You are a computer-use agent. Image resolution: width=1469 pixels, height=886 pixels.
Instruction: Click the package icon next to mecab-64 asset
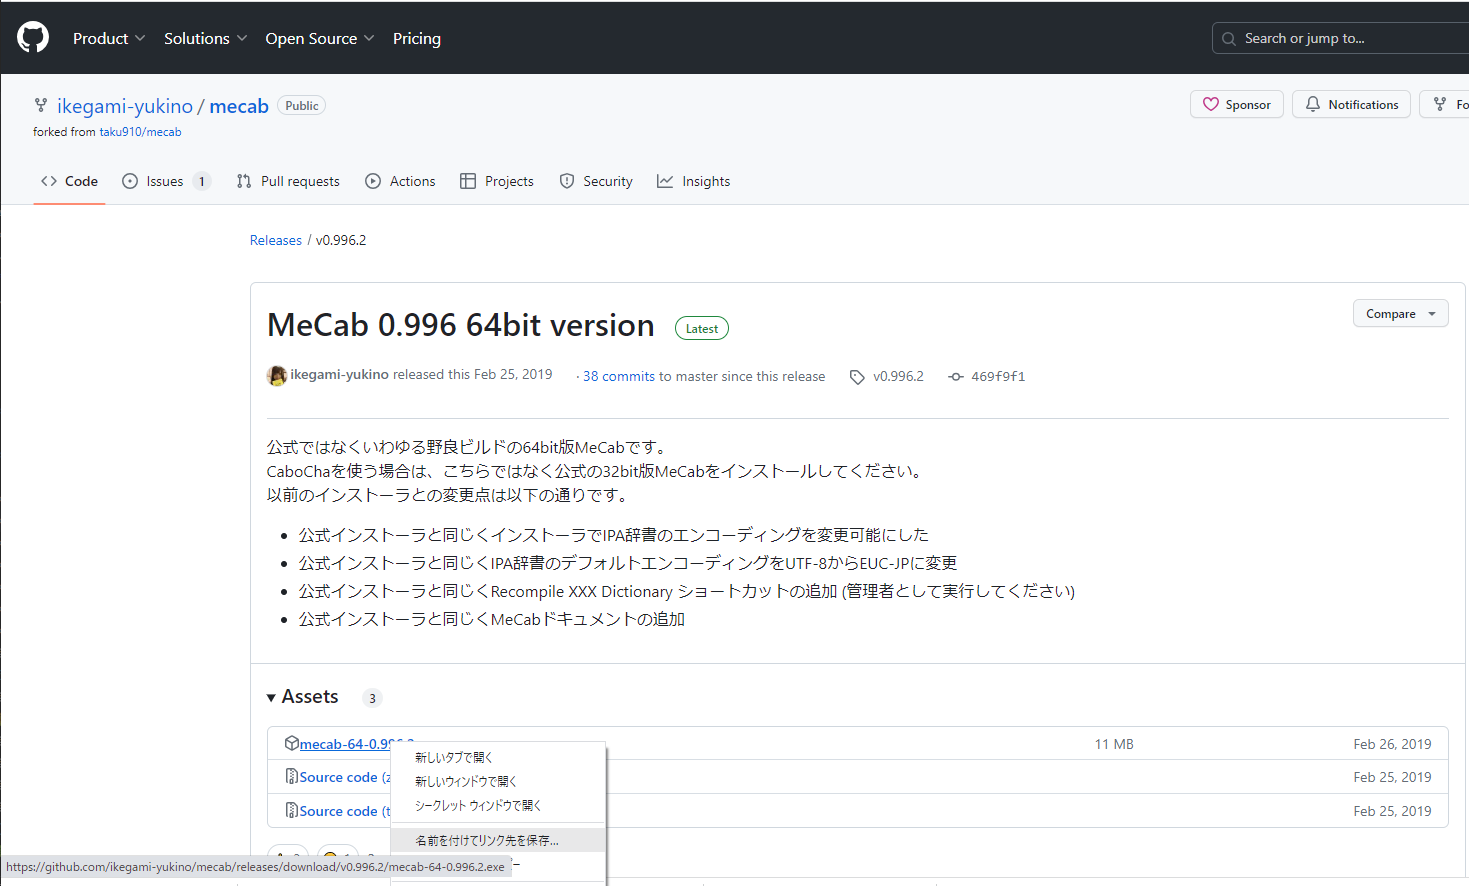tap(292, 743)
